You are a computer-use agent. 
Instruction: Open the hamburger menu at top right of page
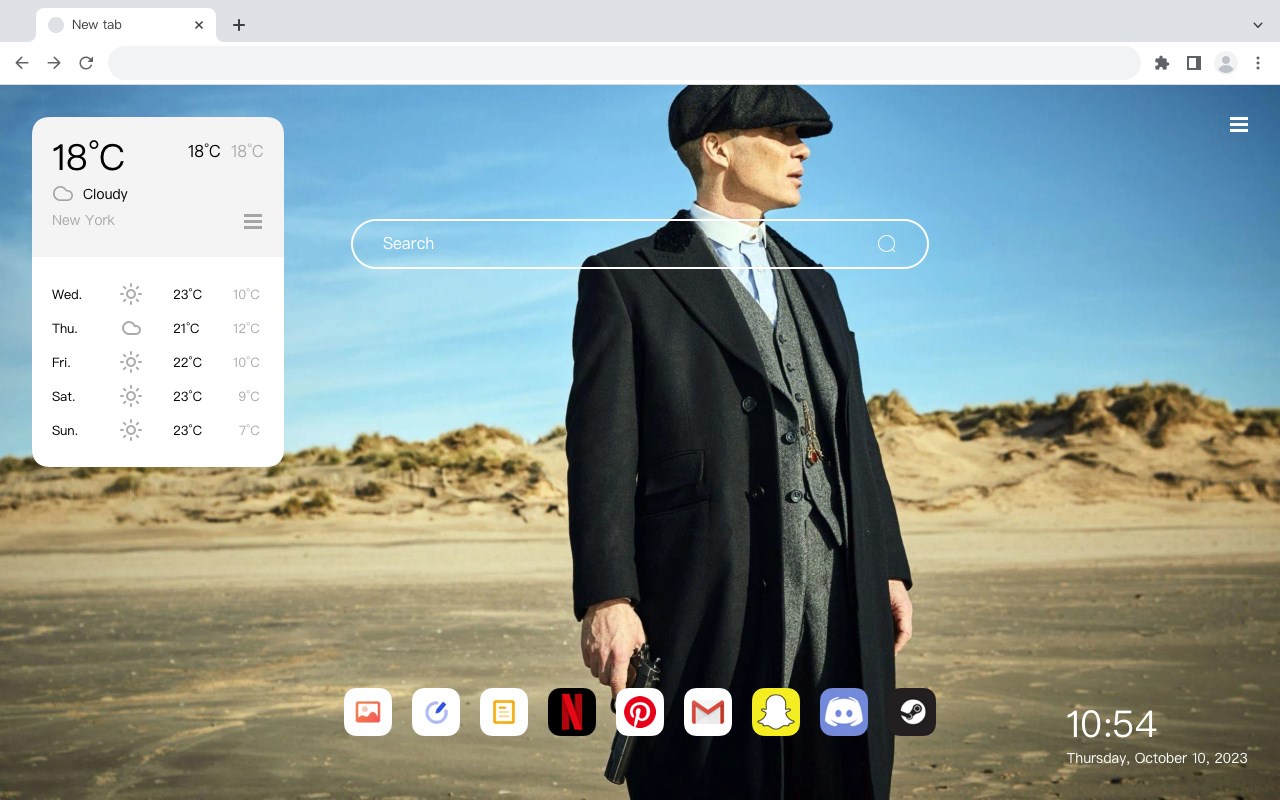pyautogui.click(x=1239, y=125)
